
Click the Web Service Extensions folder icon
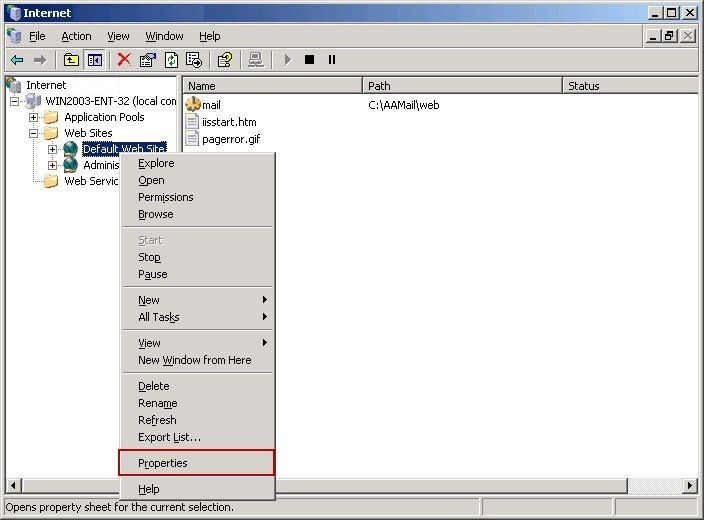tap(51, 181)
